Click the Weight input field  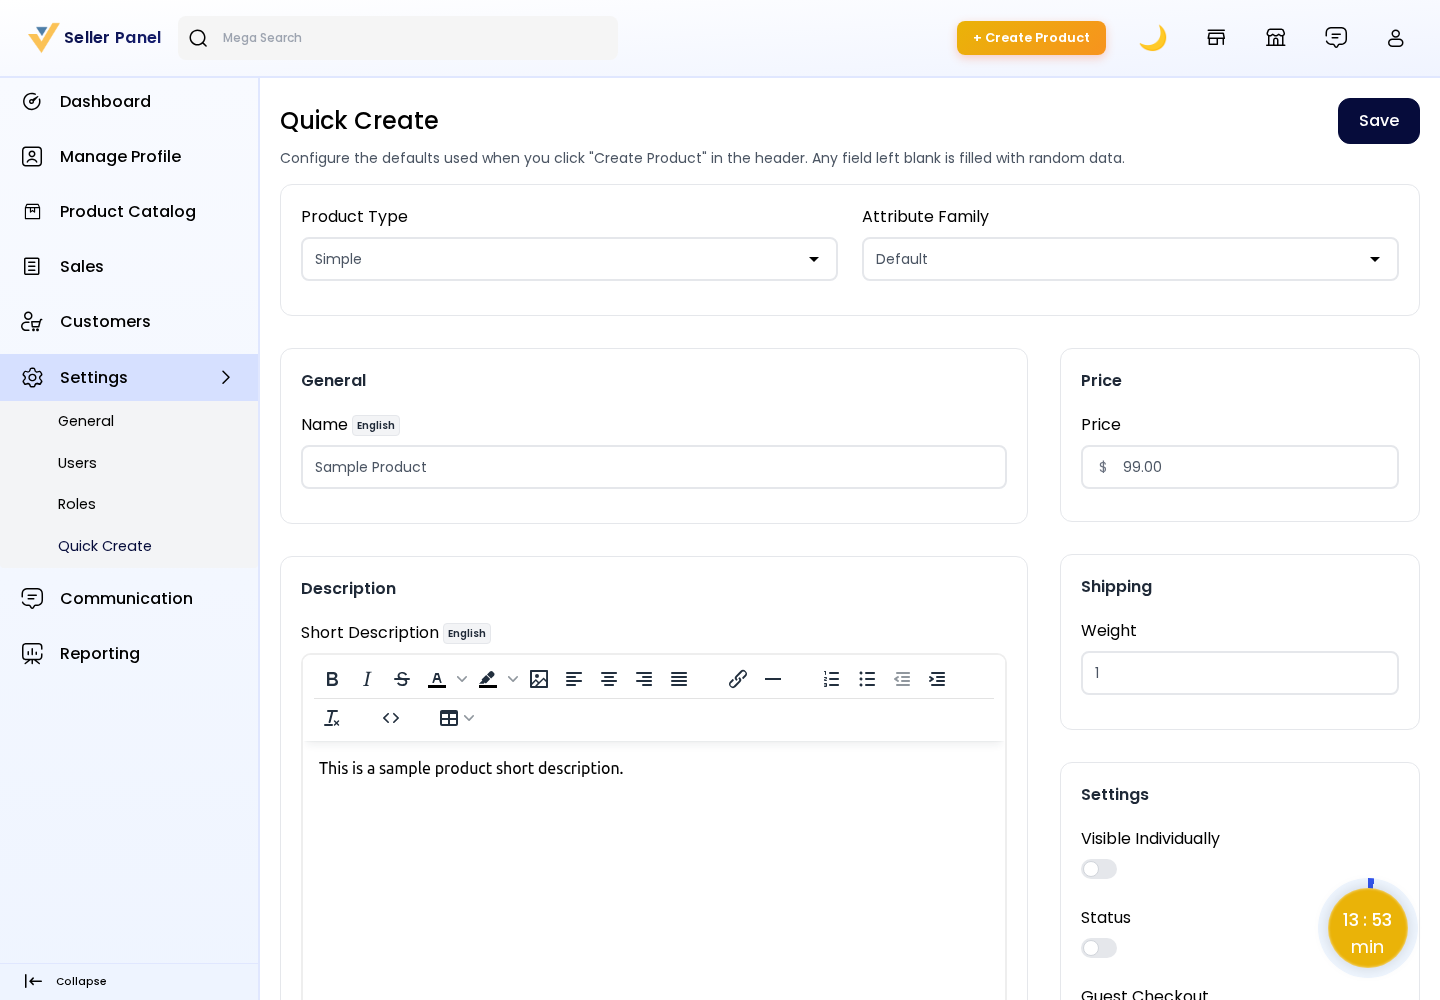point(1240,673)
